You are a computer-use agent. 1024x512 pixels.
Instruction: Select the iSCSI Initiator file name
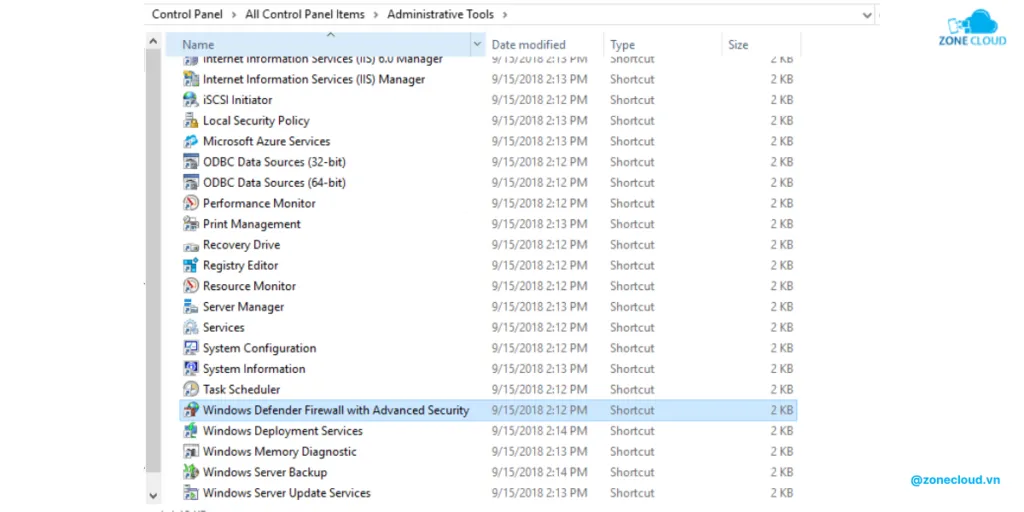coord(237,100)
